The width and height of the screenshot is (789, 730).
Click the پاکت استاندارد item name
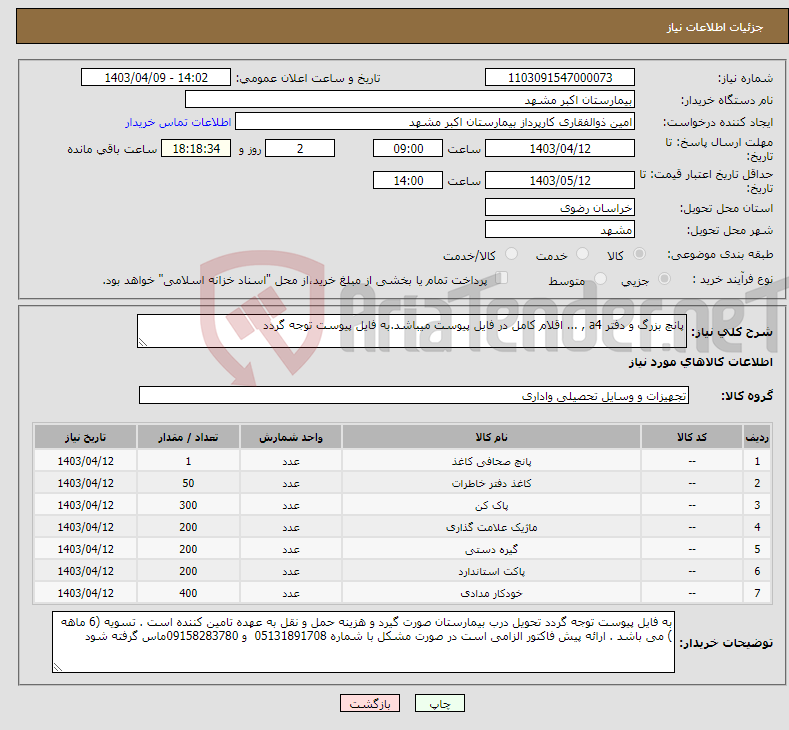coord(491,572)
